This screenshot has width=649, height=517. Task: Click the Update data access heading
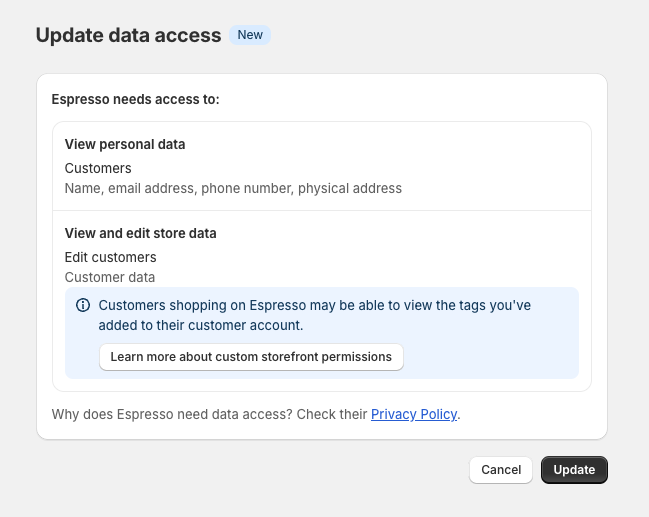point(128,35)
